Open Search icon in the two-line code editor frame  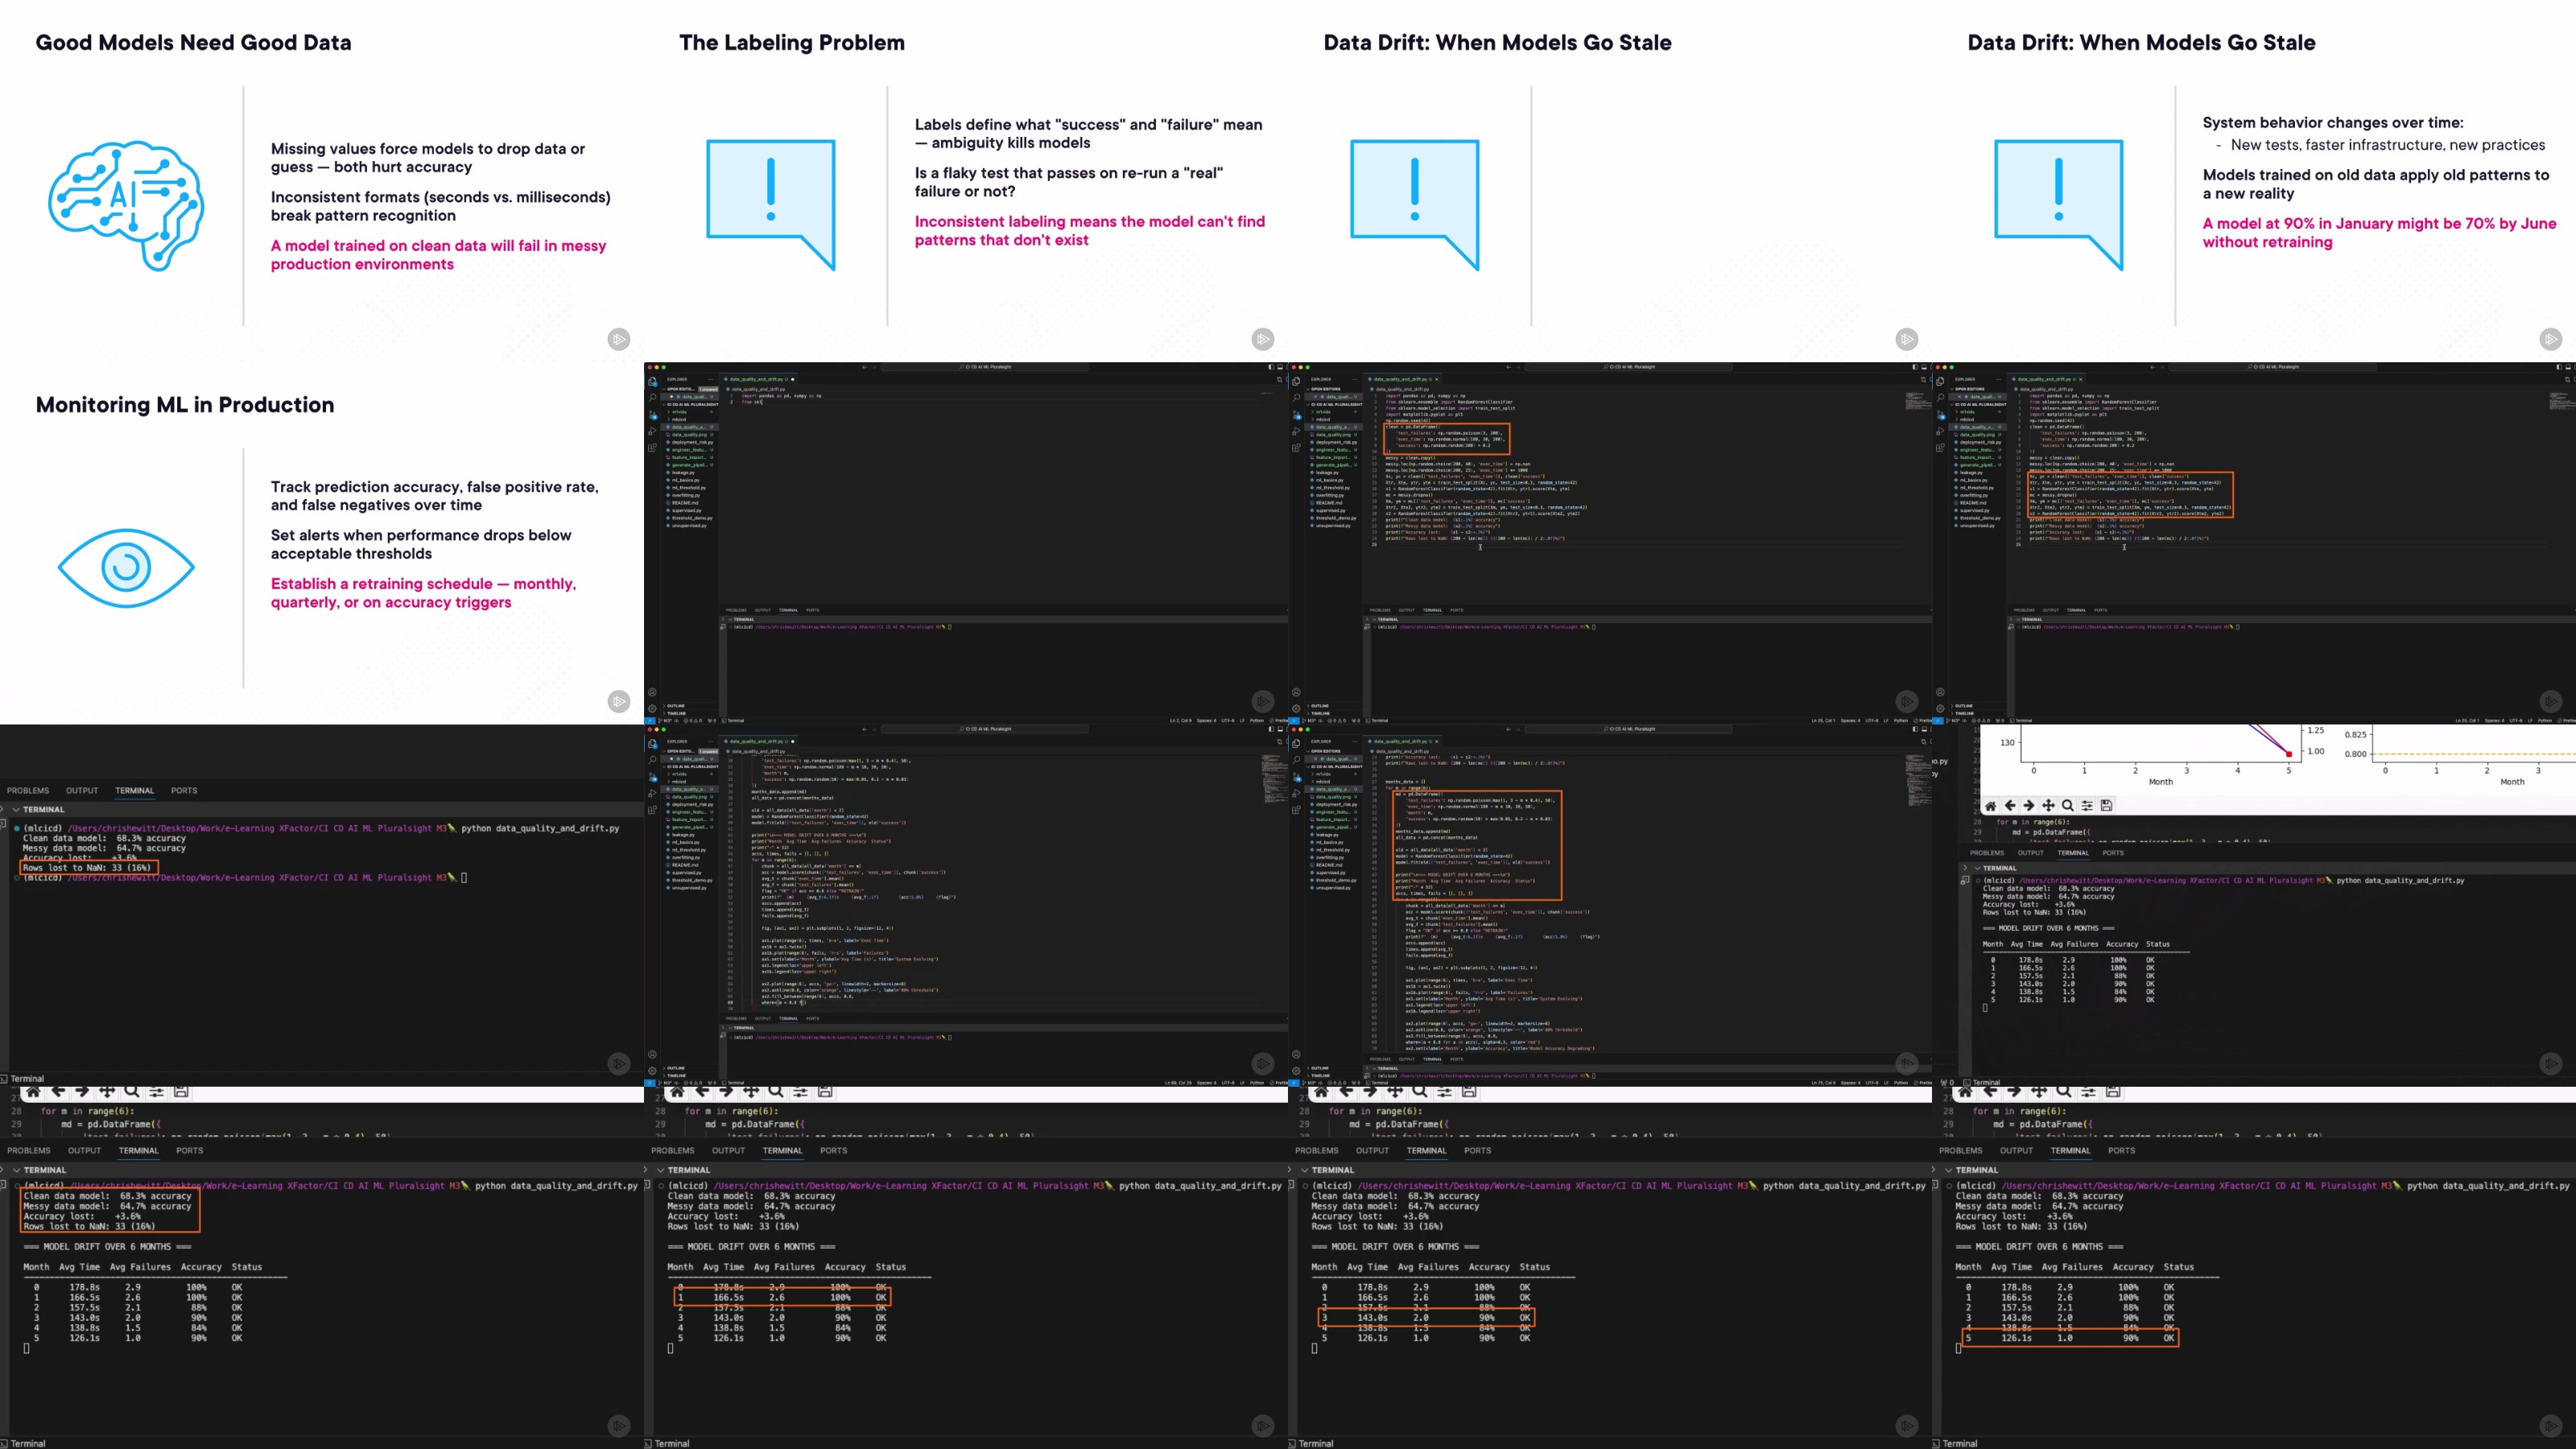(653, 398)
